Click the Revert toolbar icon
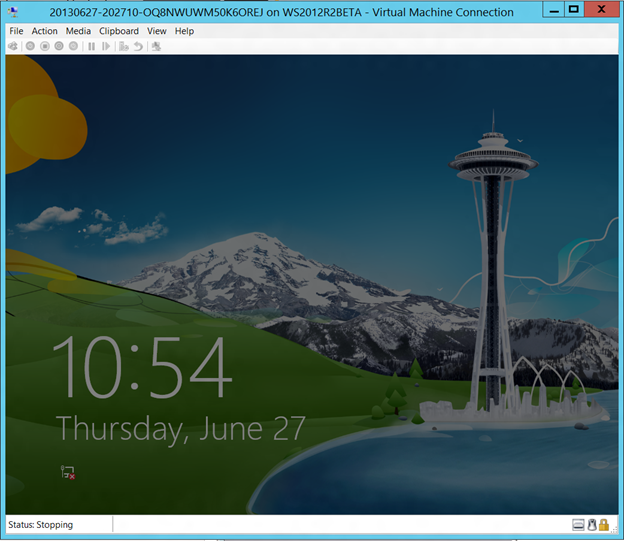Viewport: 624px width, 541px height. coord(138,46)
